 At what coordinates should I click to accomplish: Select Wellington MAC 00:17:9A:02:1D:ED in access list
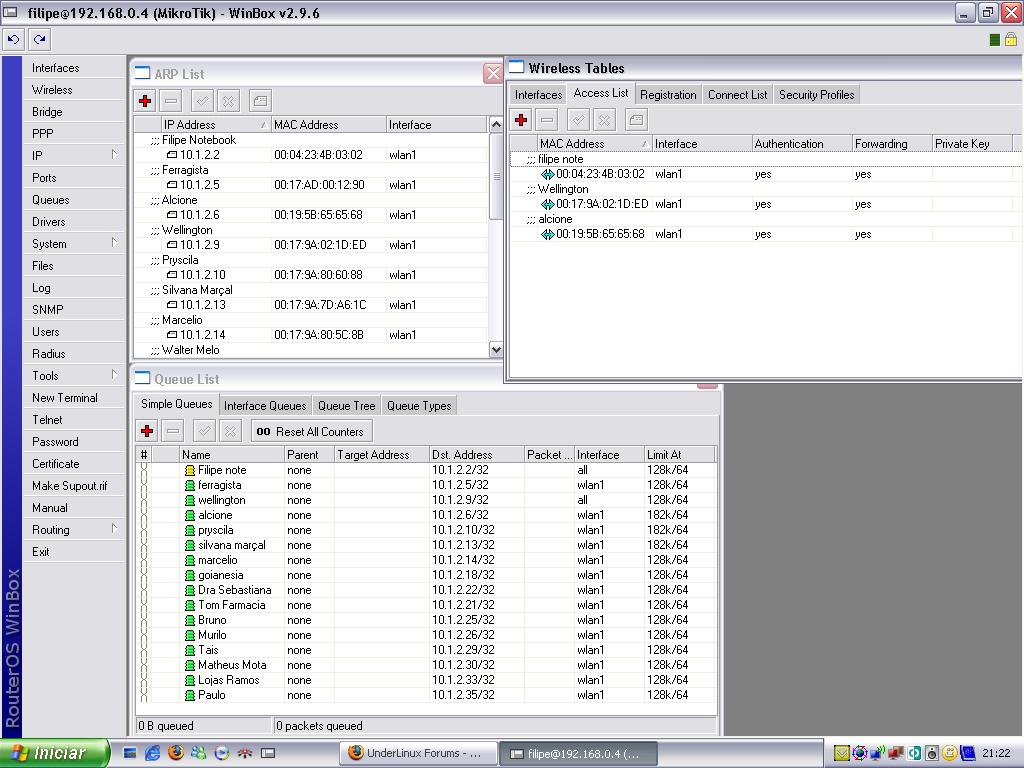click(x=764, y=204)
